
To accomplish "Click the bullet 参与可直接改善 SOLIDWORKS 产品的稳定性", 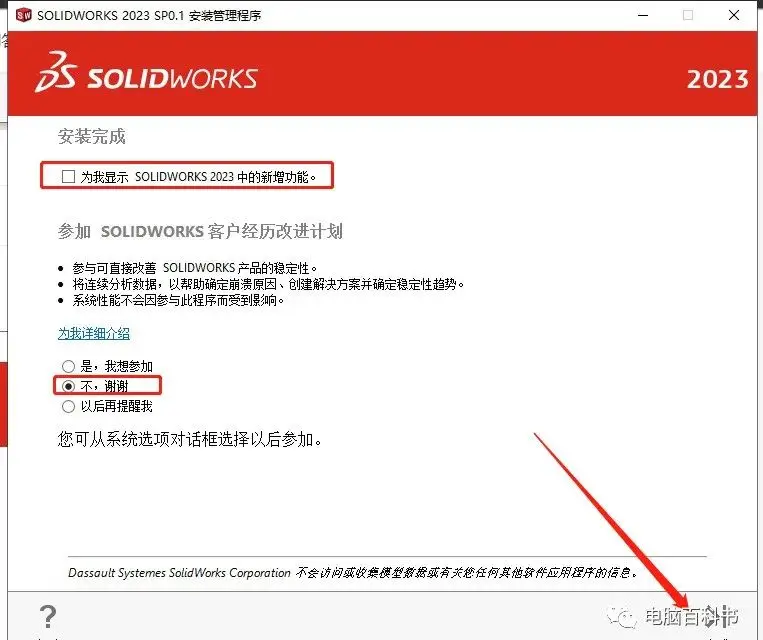I will 195,268.
